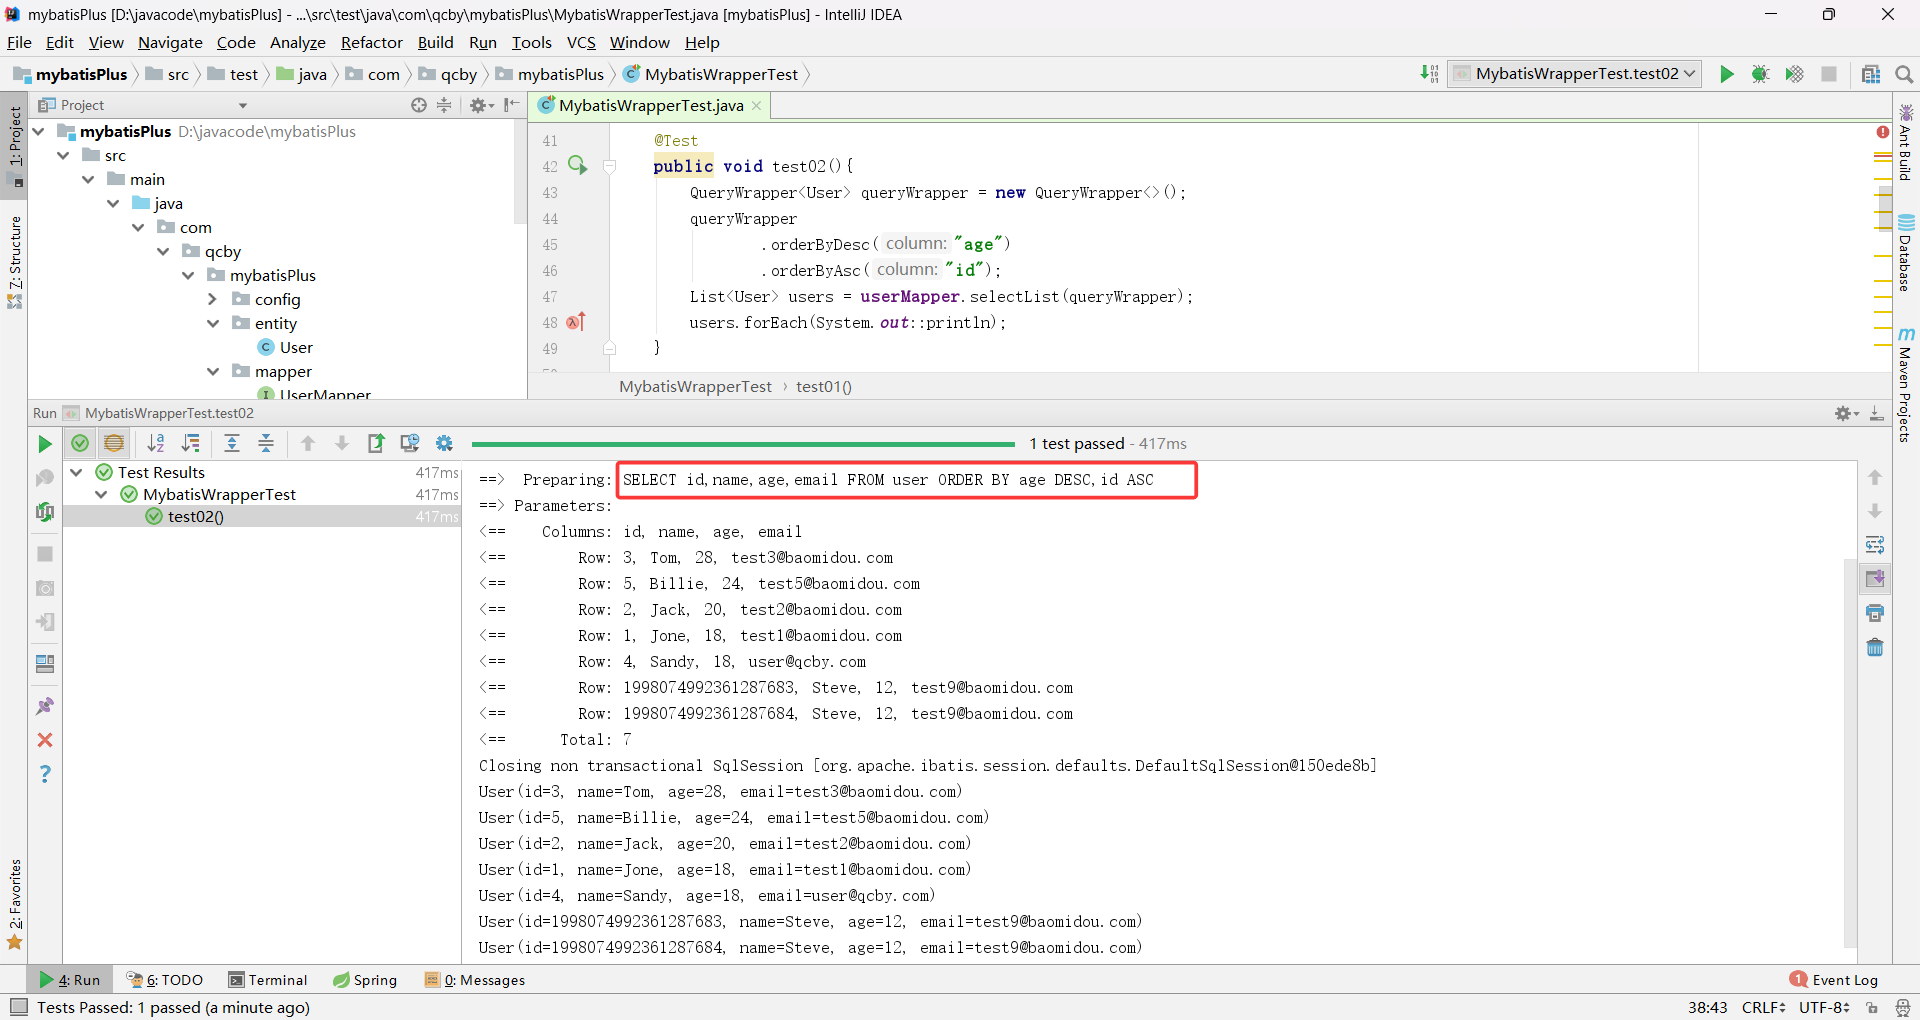Open Maven Projects side panel
The image size is (1920, 1020).
(x=1906, y=384)
